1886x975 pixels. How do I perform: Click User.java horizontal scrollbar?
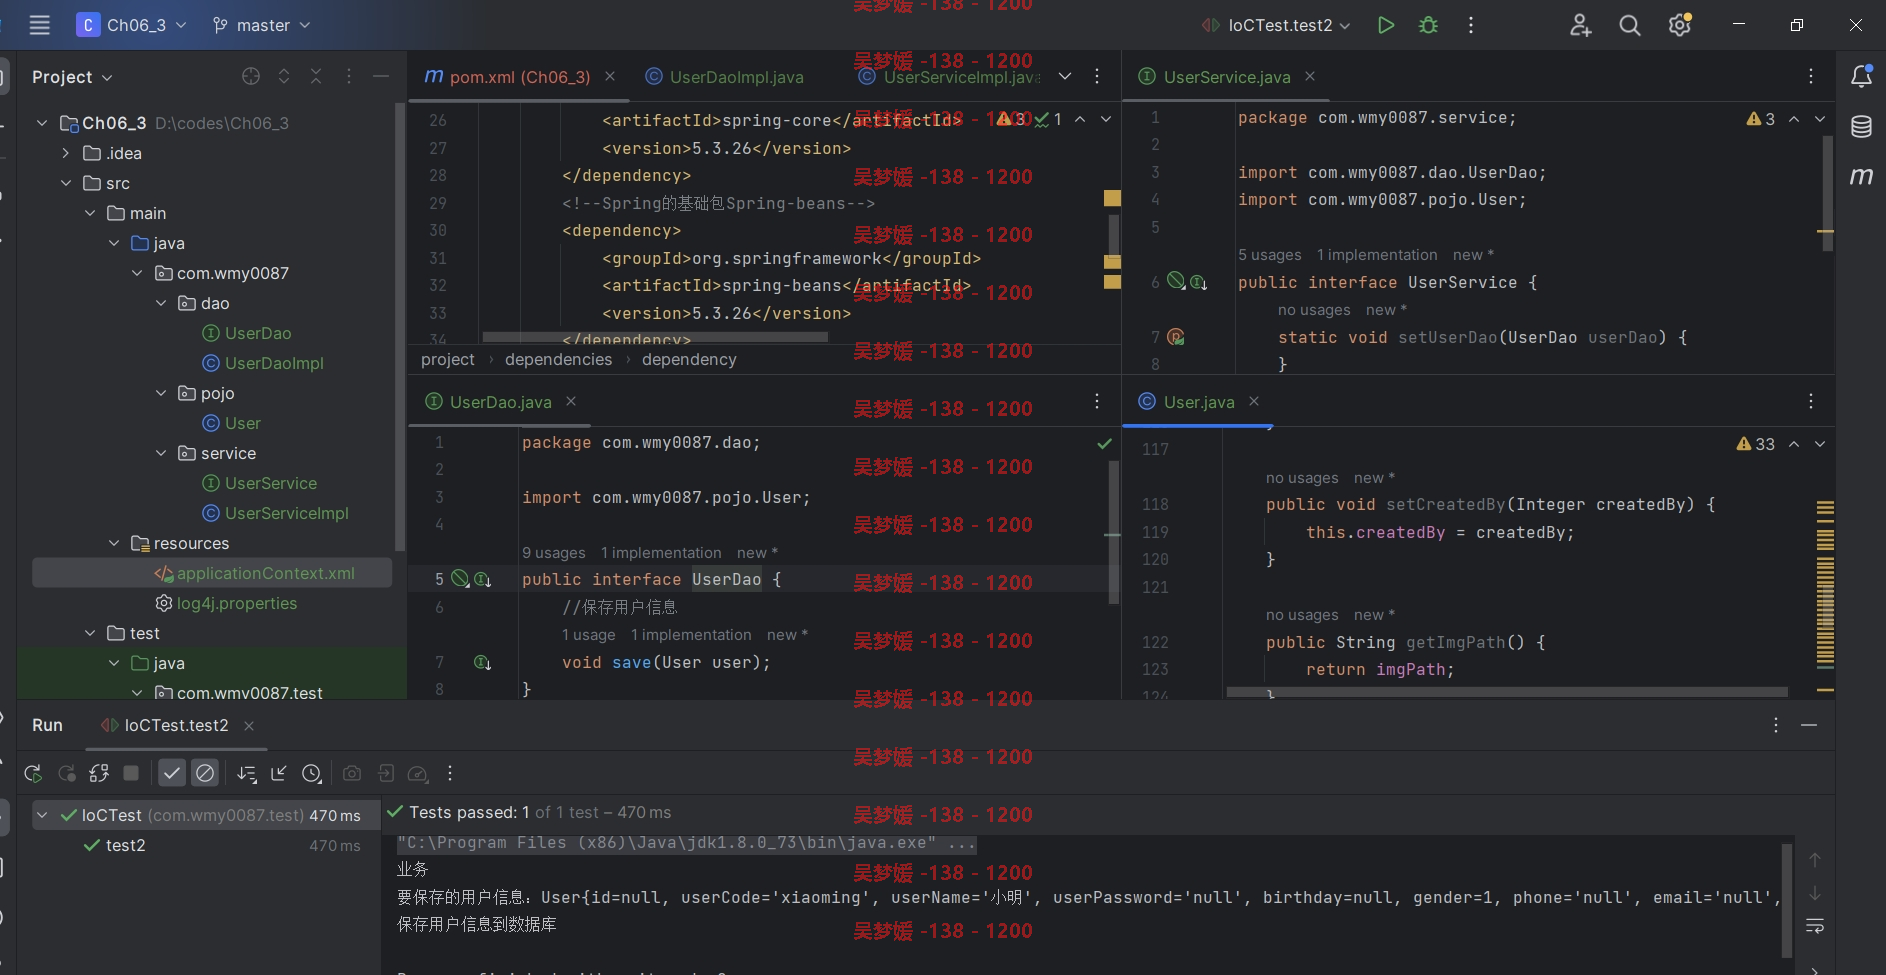[x=1507, y=692]
